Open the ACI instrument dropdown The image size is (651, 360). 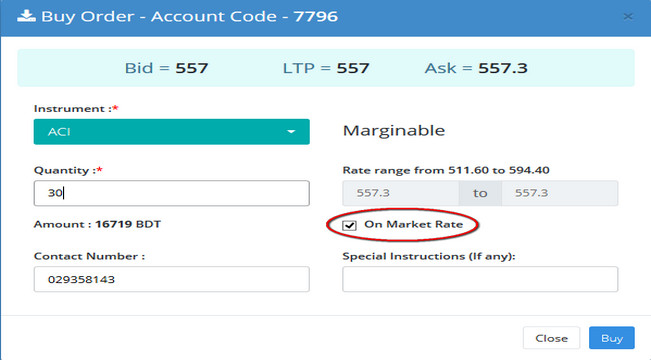[171, 132]
